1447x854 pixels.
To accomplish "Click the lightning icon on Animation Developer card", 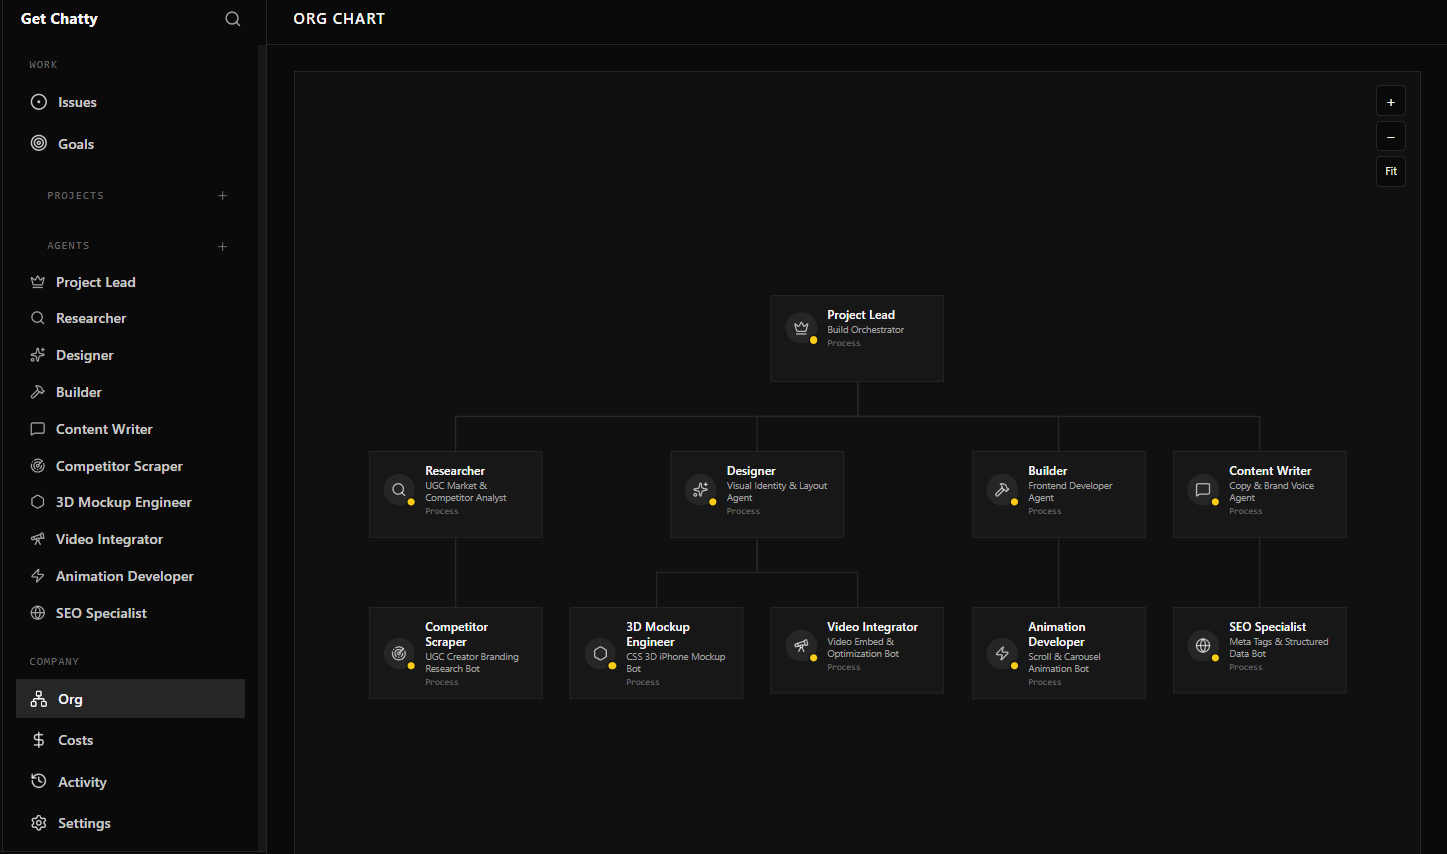I will pos(1002,653).
